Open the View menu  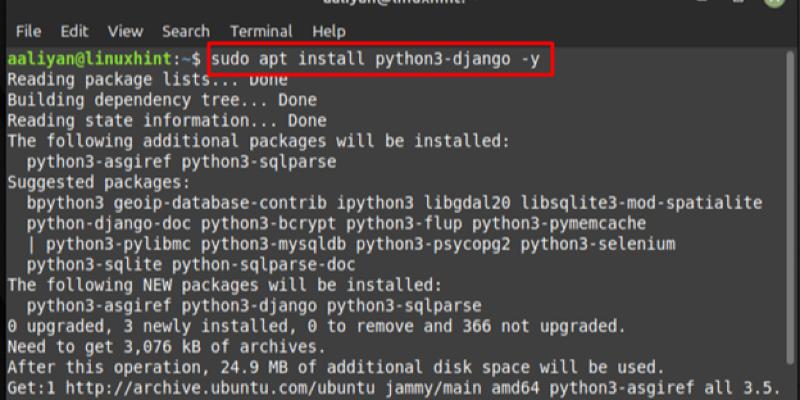pos(125,31)
